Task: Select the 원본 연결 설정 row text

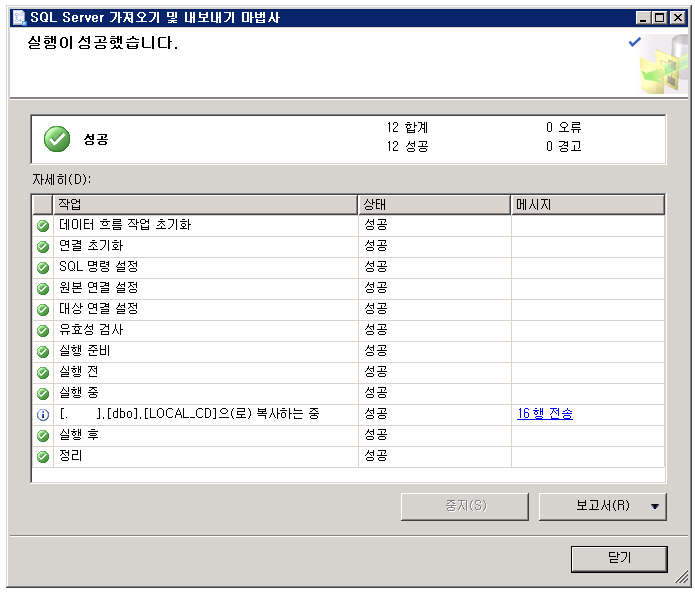Action: coord(98,287)
